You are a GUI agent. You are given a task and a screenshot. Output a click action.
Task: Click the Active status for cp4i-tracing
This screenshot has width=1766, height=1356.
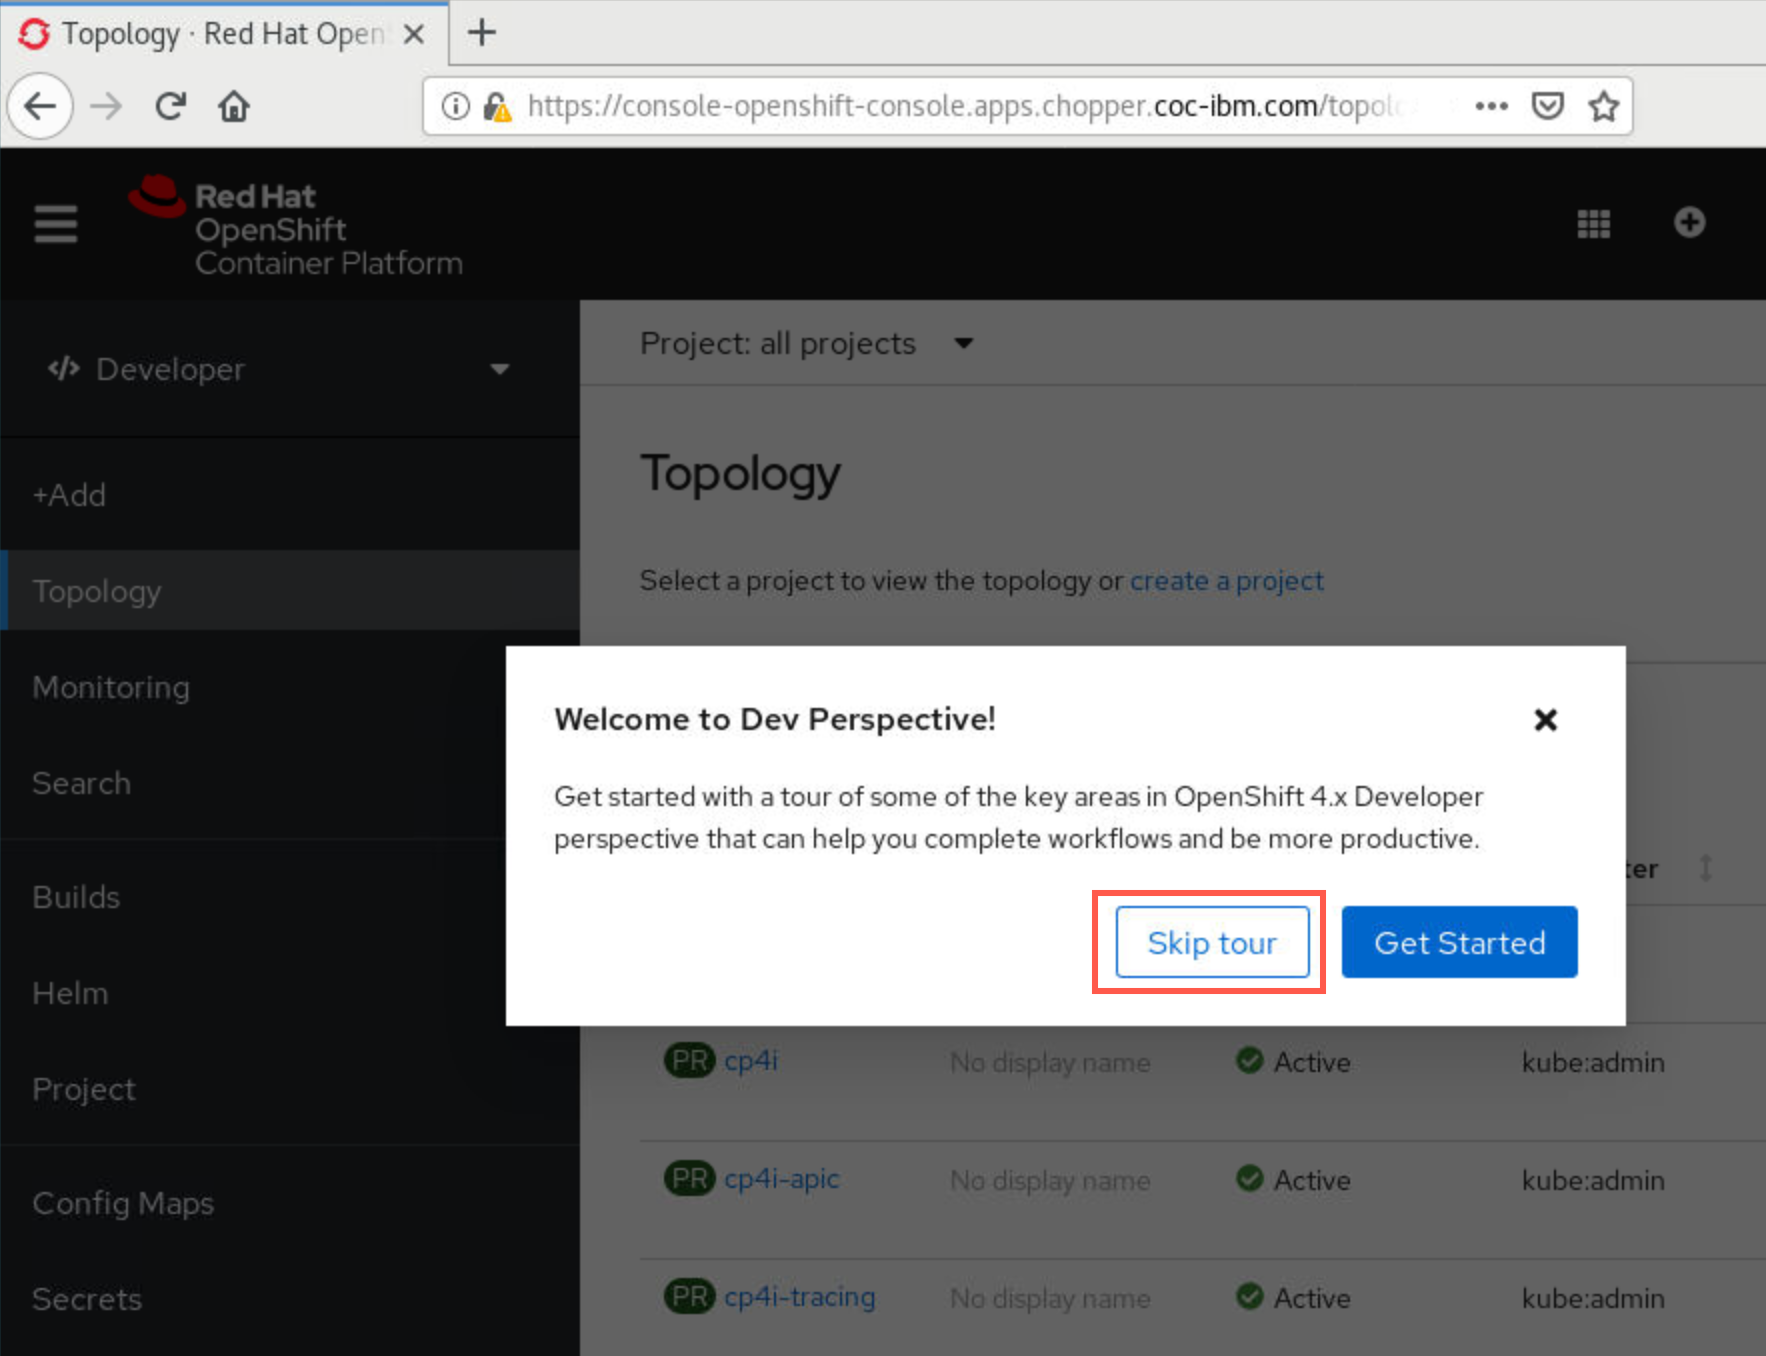pos(1293,1298)
